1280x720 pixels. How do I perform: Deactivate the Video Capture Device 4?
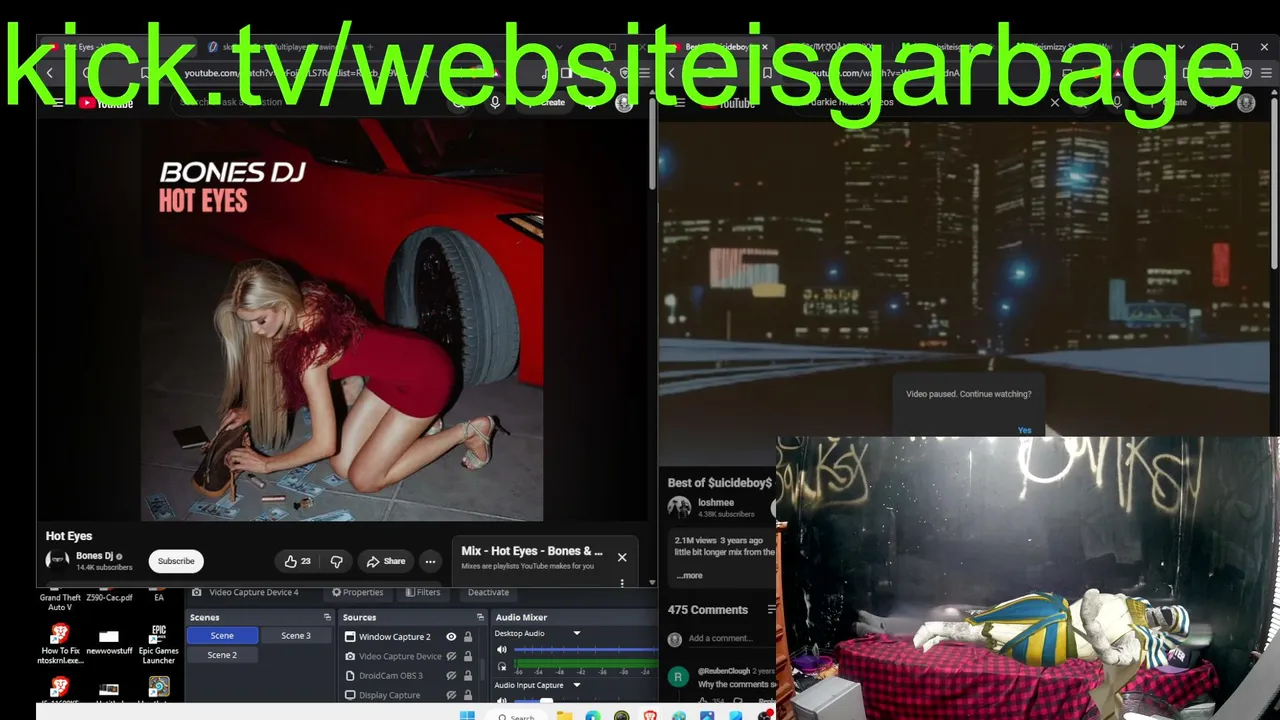point(488,592)
